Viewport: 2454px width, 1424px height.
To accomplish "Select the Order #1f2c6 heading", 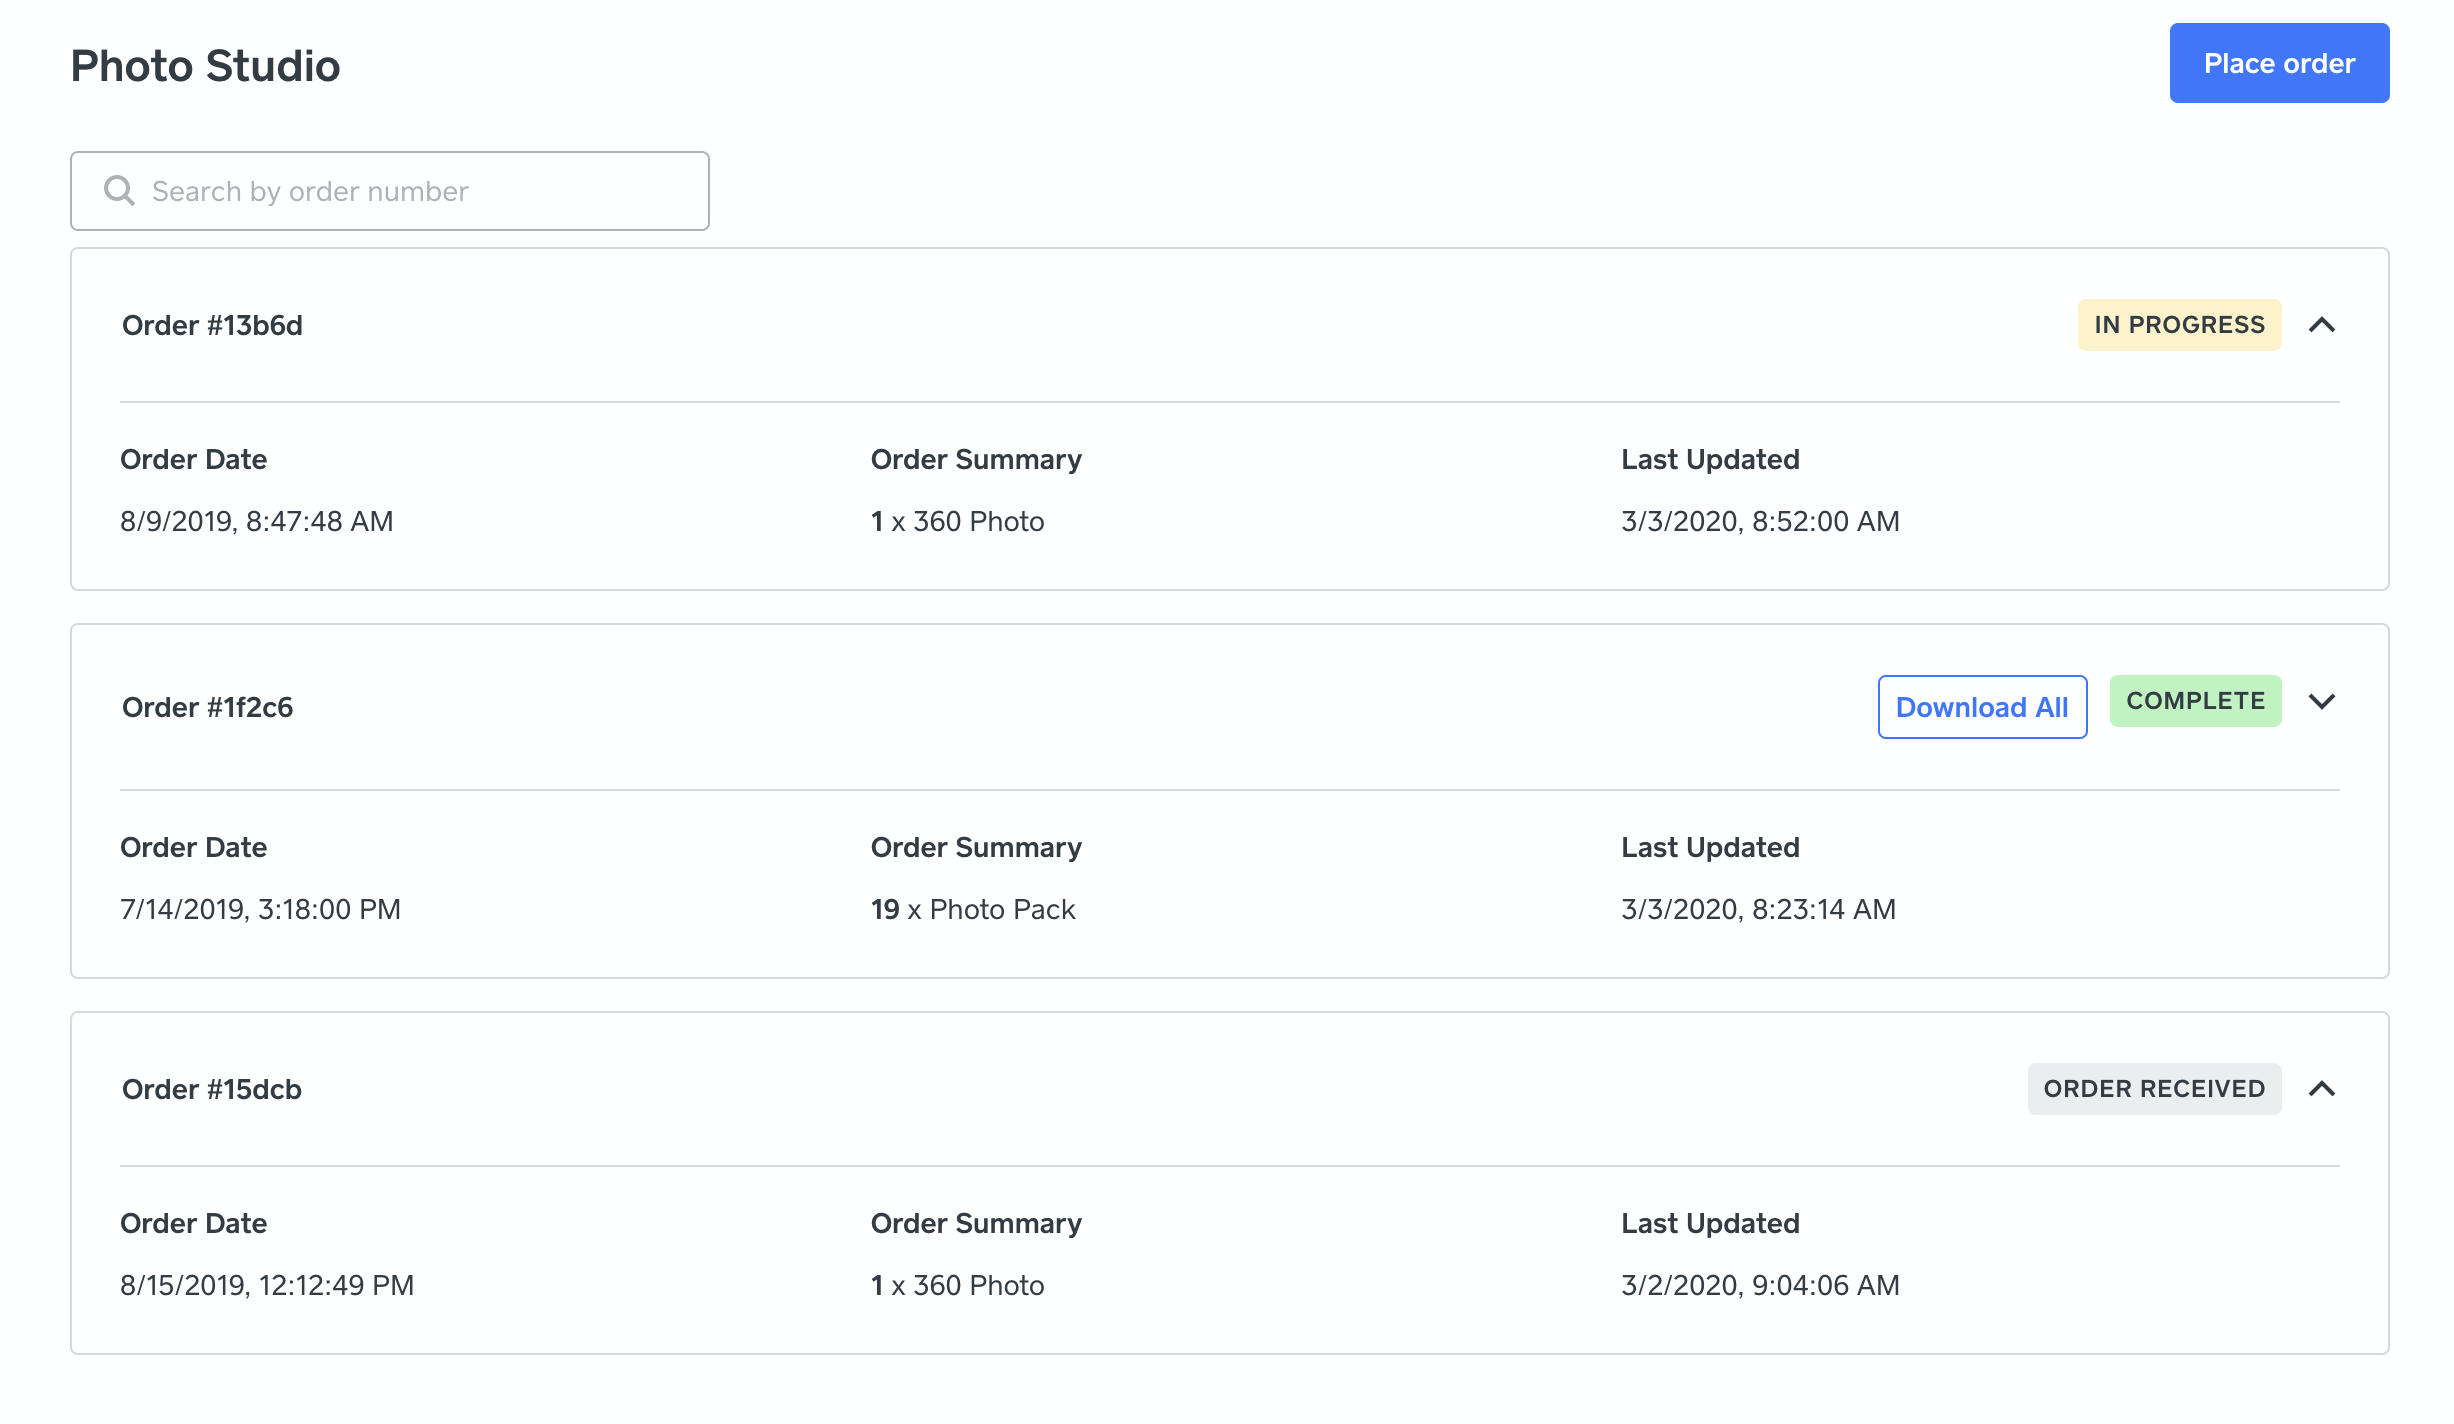I will click(207, 708).
